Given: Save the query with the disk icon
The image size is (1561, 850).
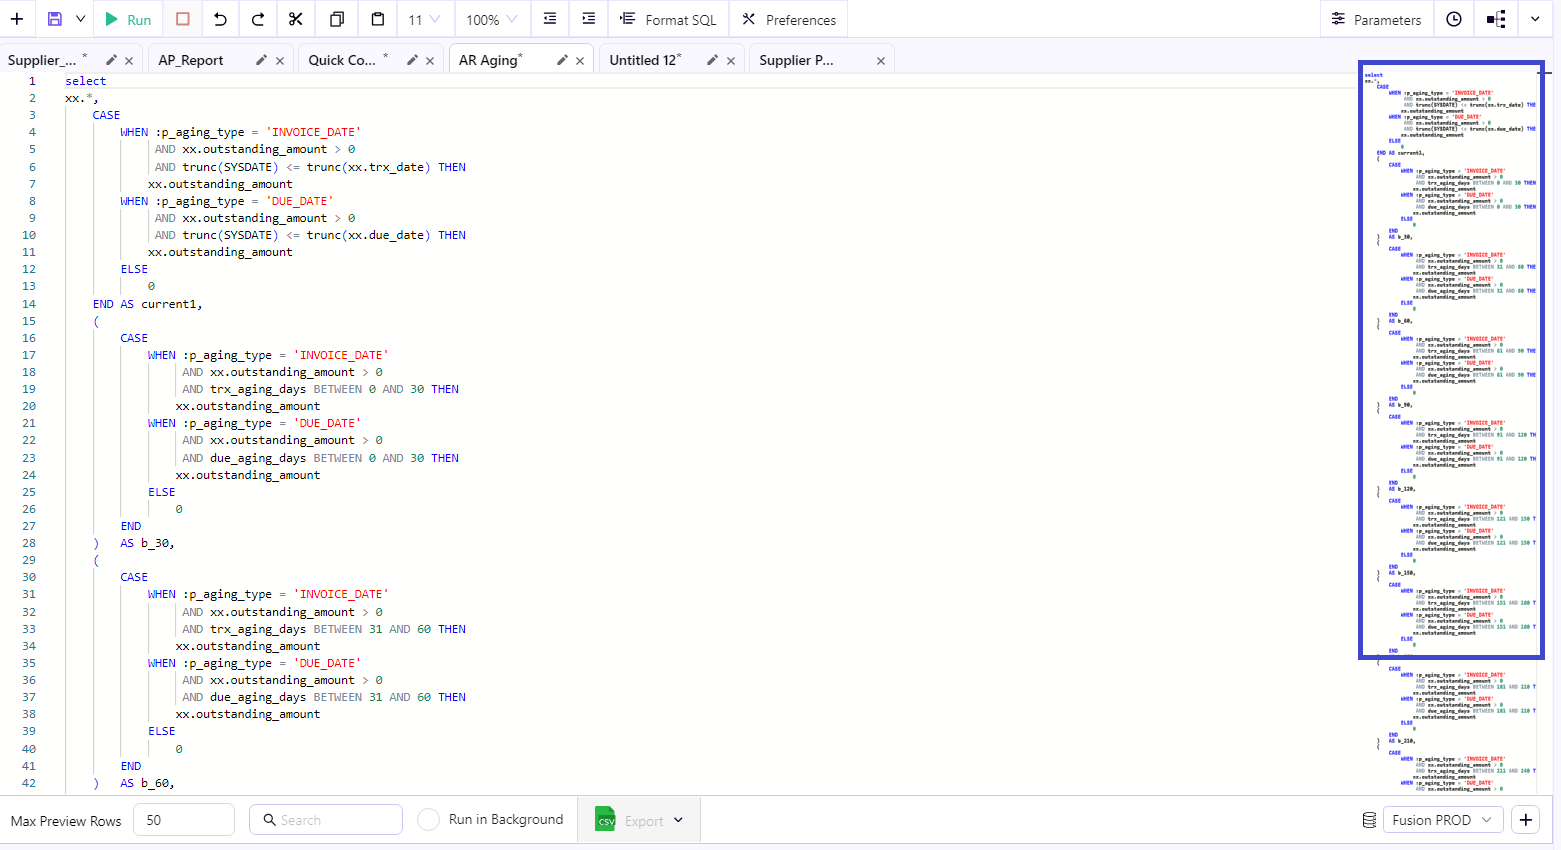Looking at the screenshot, I should point(55,19).
